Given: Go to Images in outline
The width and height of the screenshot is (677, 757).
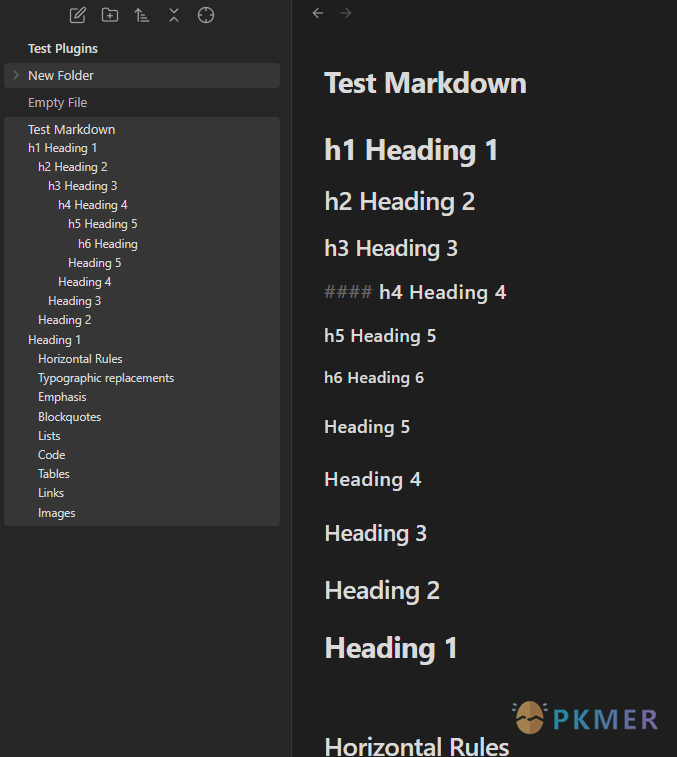Looking at the screenshot, I should pyautogui.click(x=56, y=513).
